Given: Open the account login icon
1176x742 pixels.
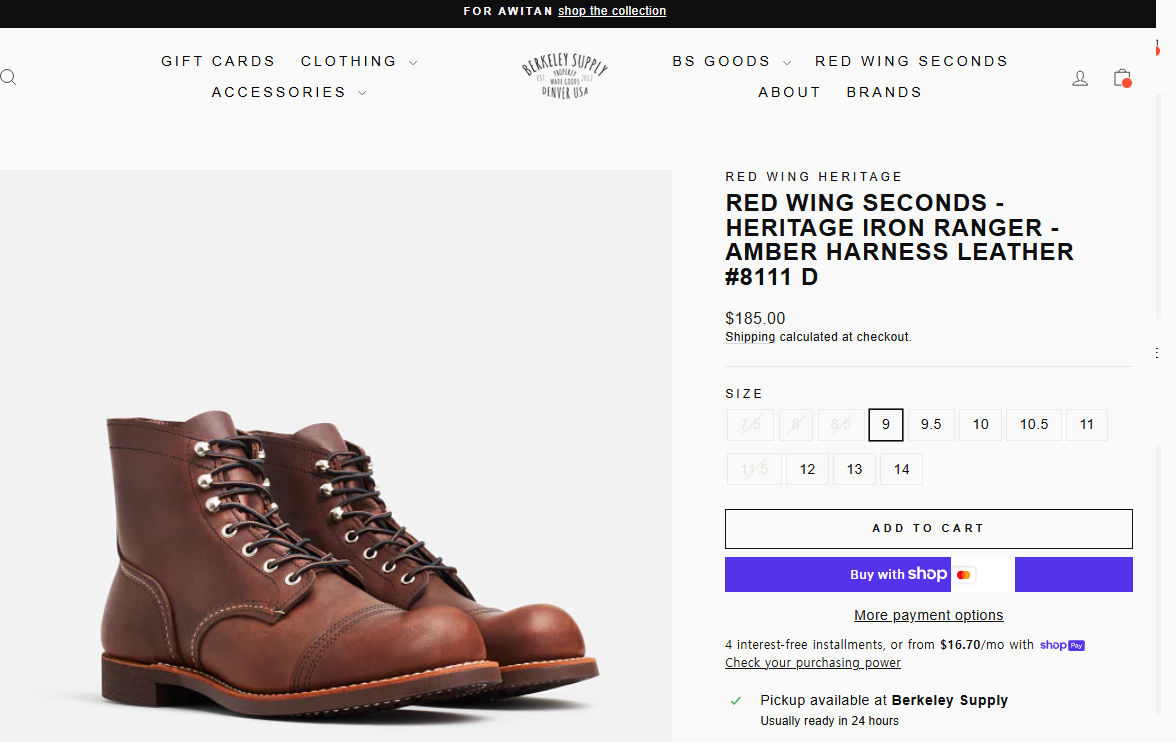Looking at the screenshot, I should tap(1080, 78).
